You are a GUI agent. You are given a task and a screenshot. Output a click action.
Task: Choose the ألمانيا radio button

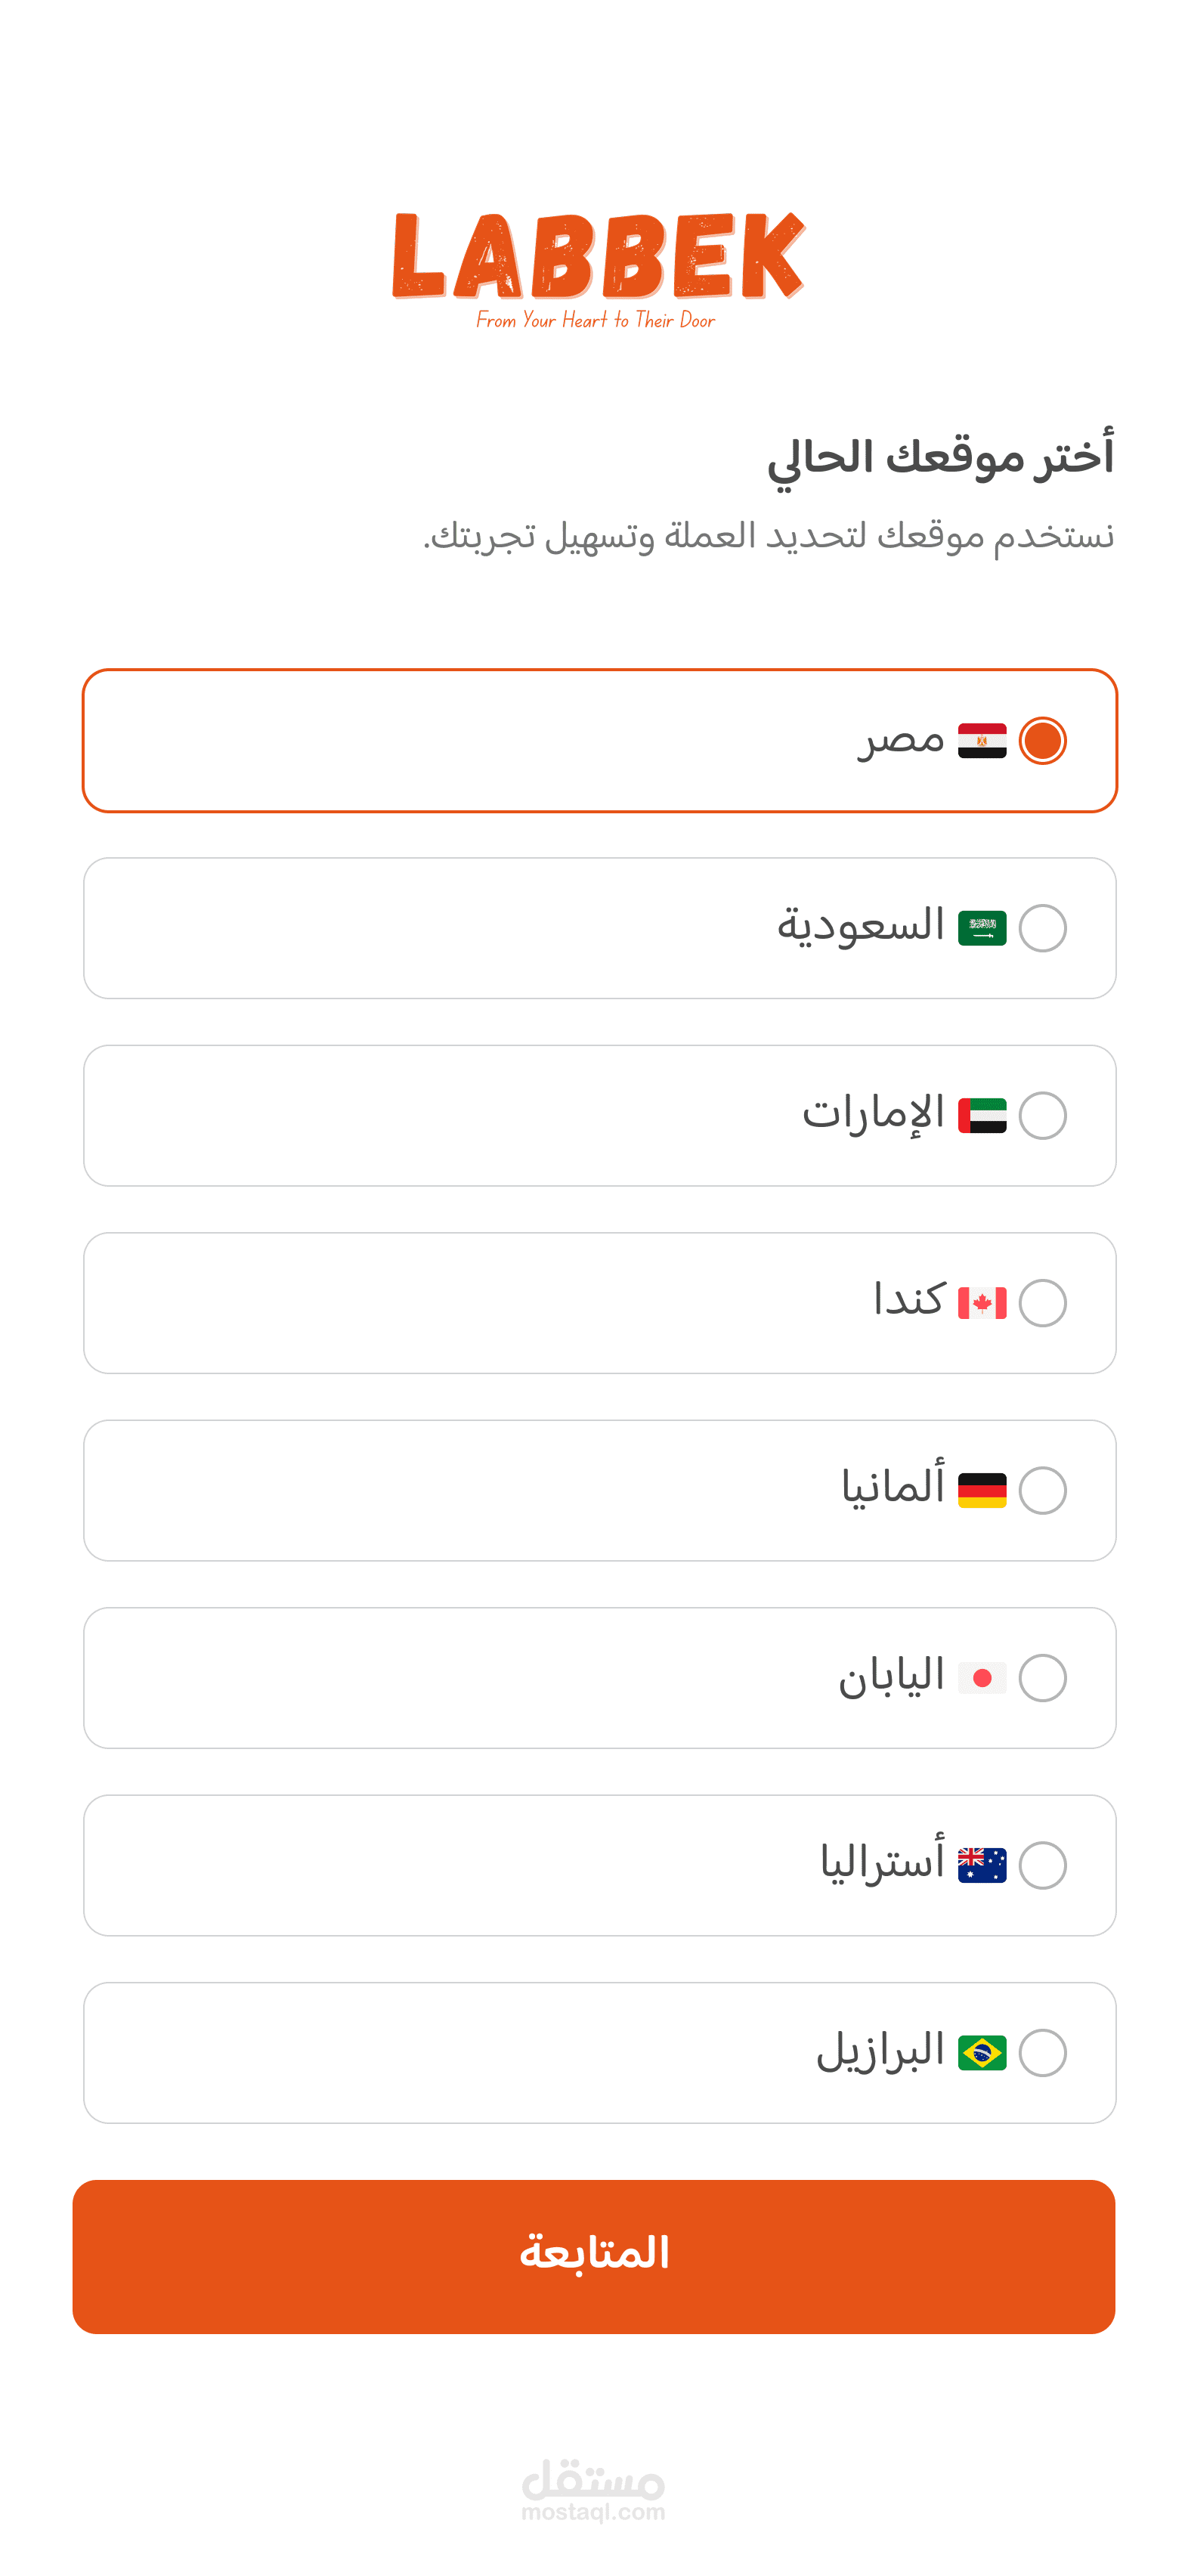tap(1042, 1490)
